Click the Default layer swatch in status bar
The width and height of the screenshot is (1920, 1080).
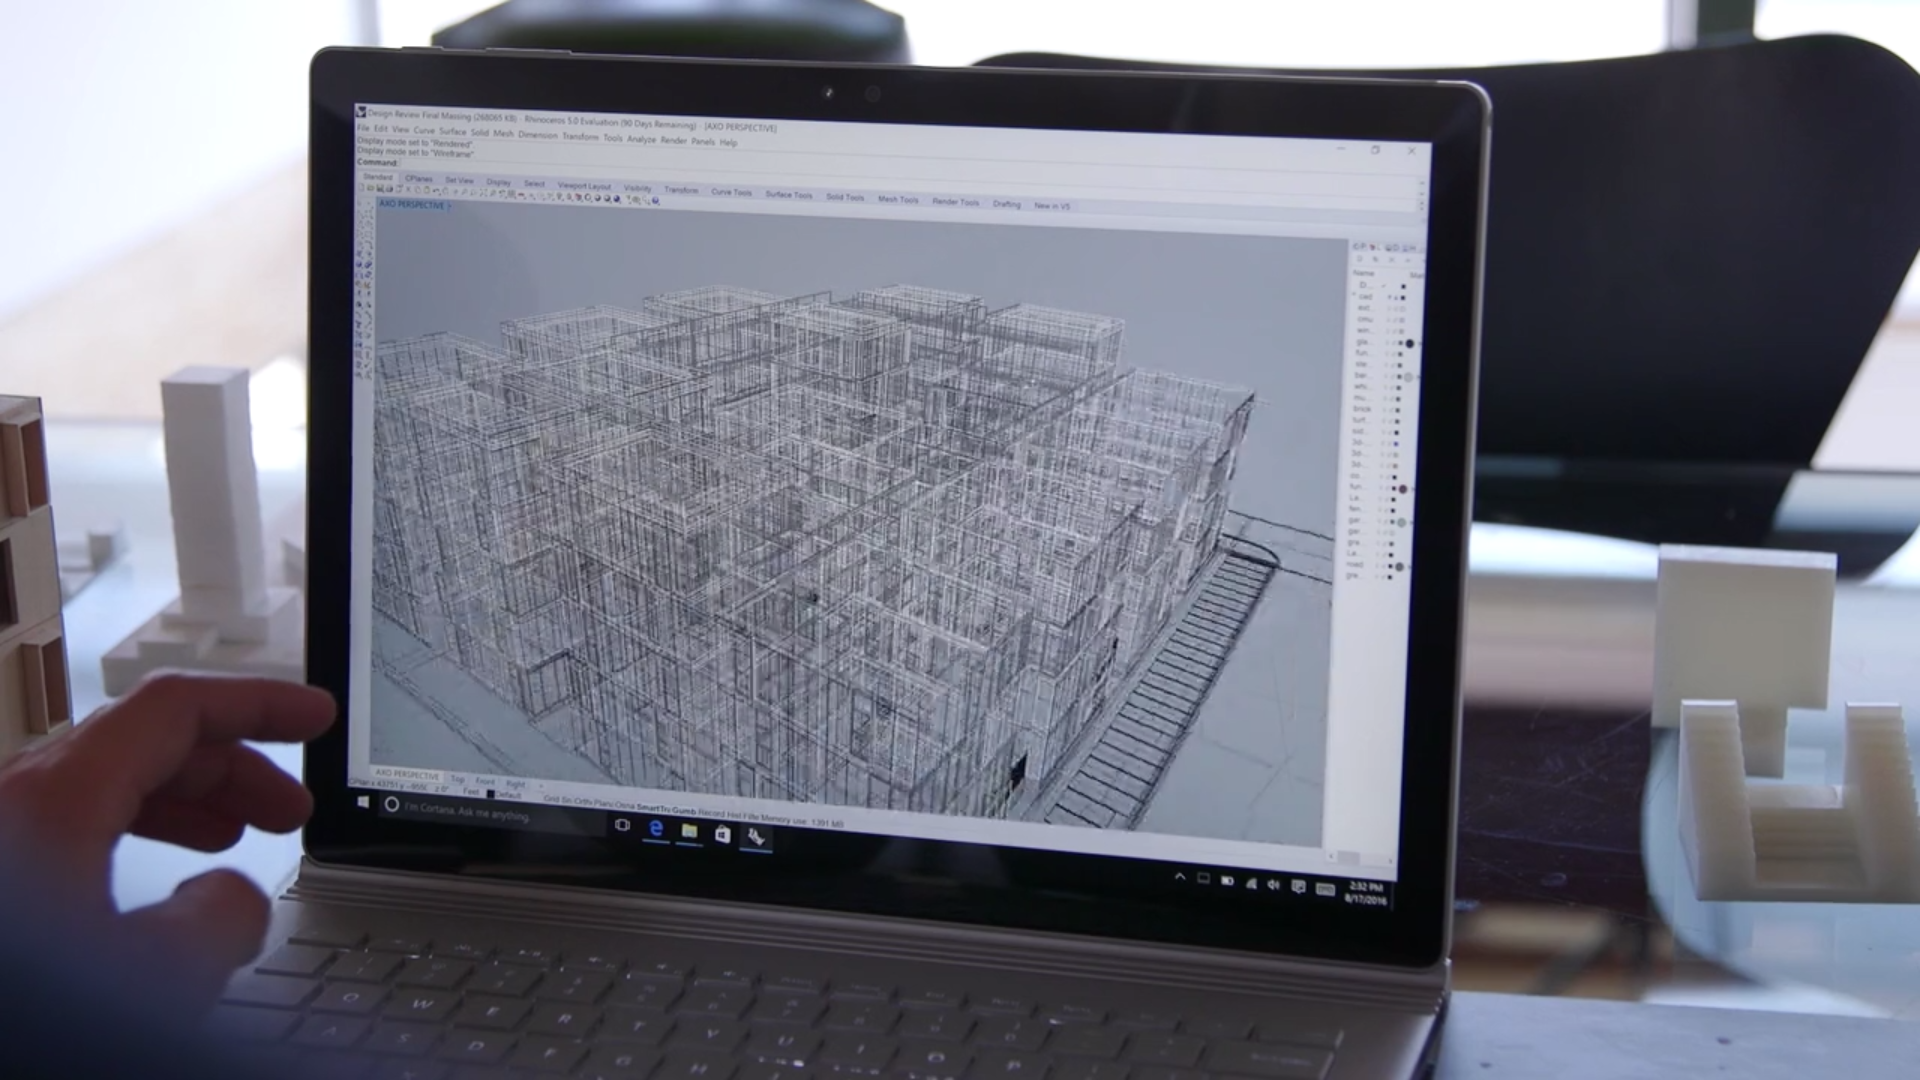(x=490, y=793)
